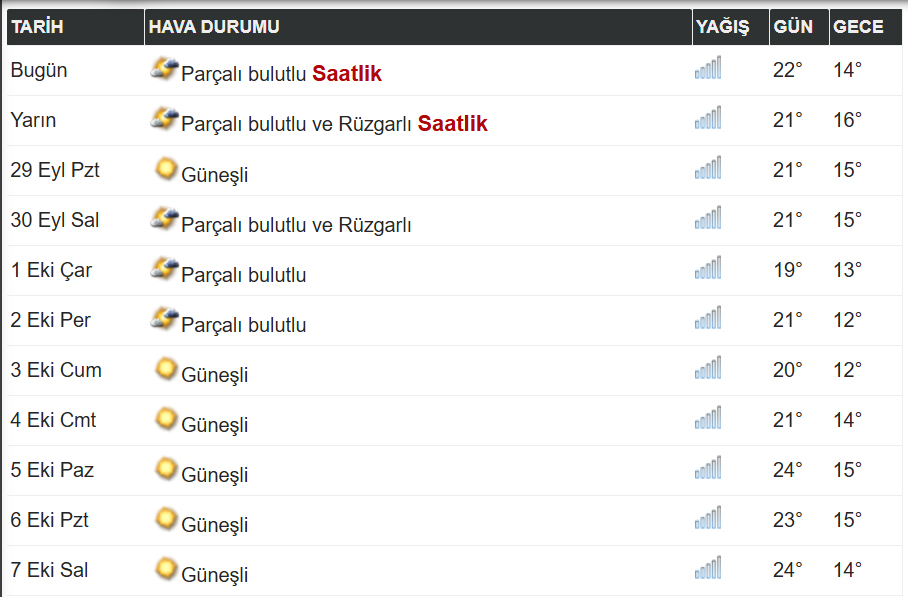
Task: Open the Saatlik link for Bugün
Action: tap(347, 74)
